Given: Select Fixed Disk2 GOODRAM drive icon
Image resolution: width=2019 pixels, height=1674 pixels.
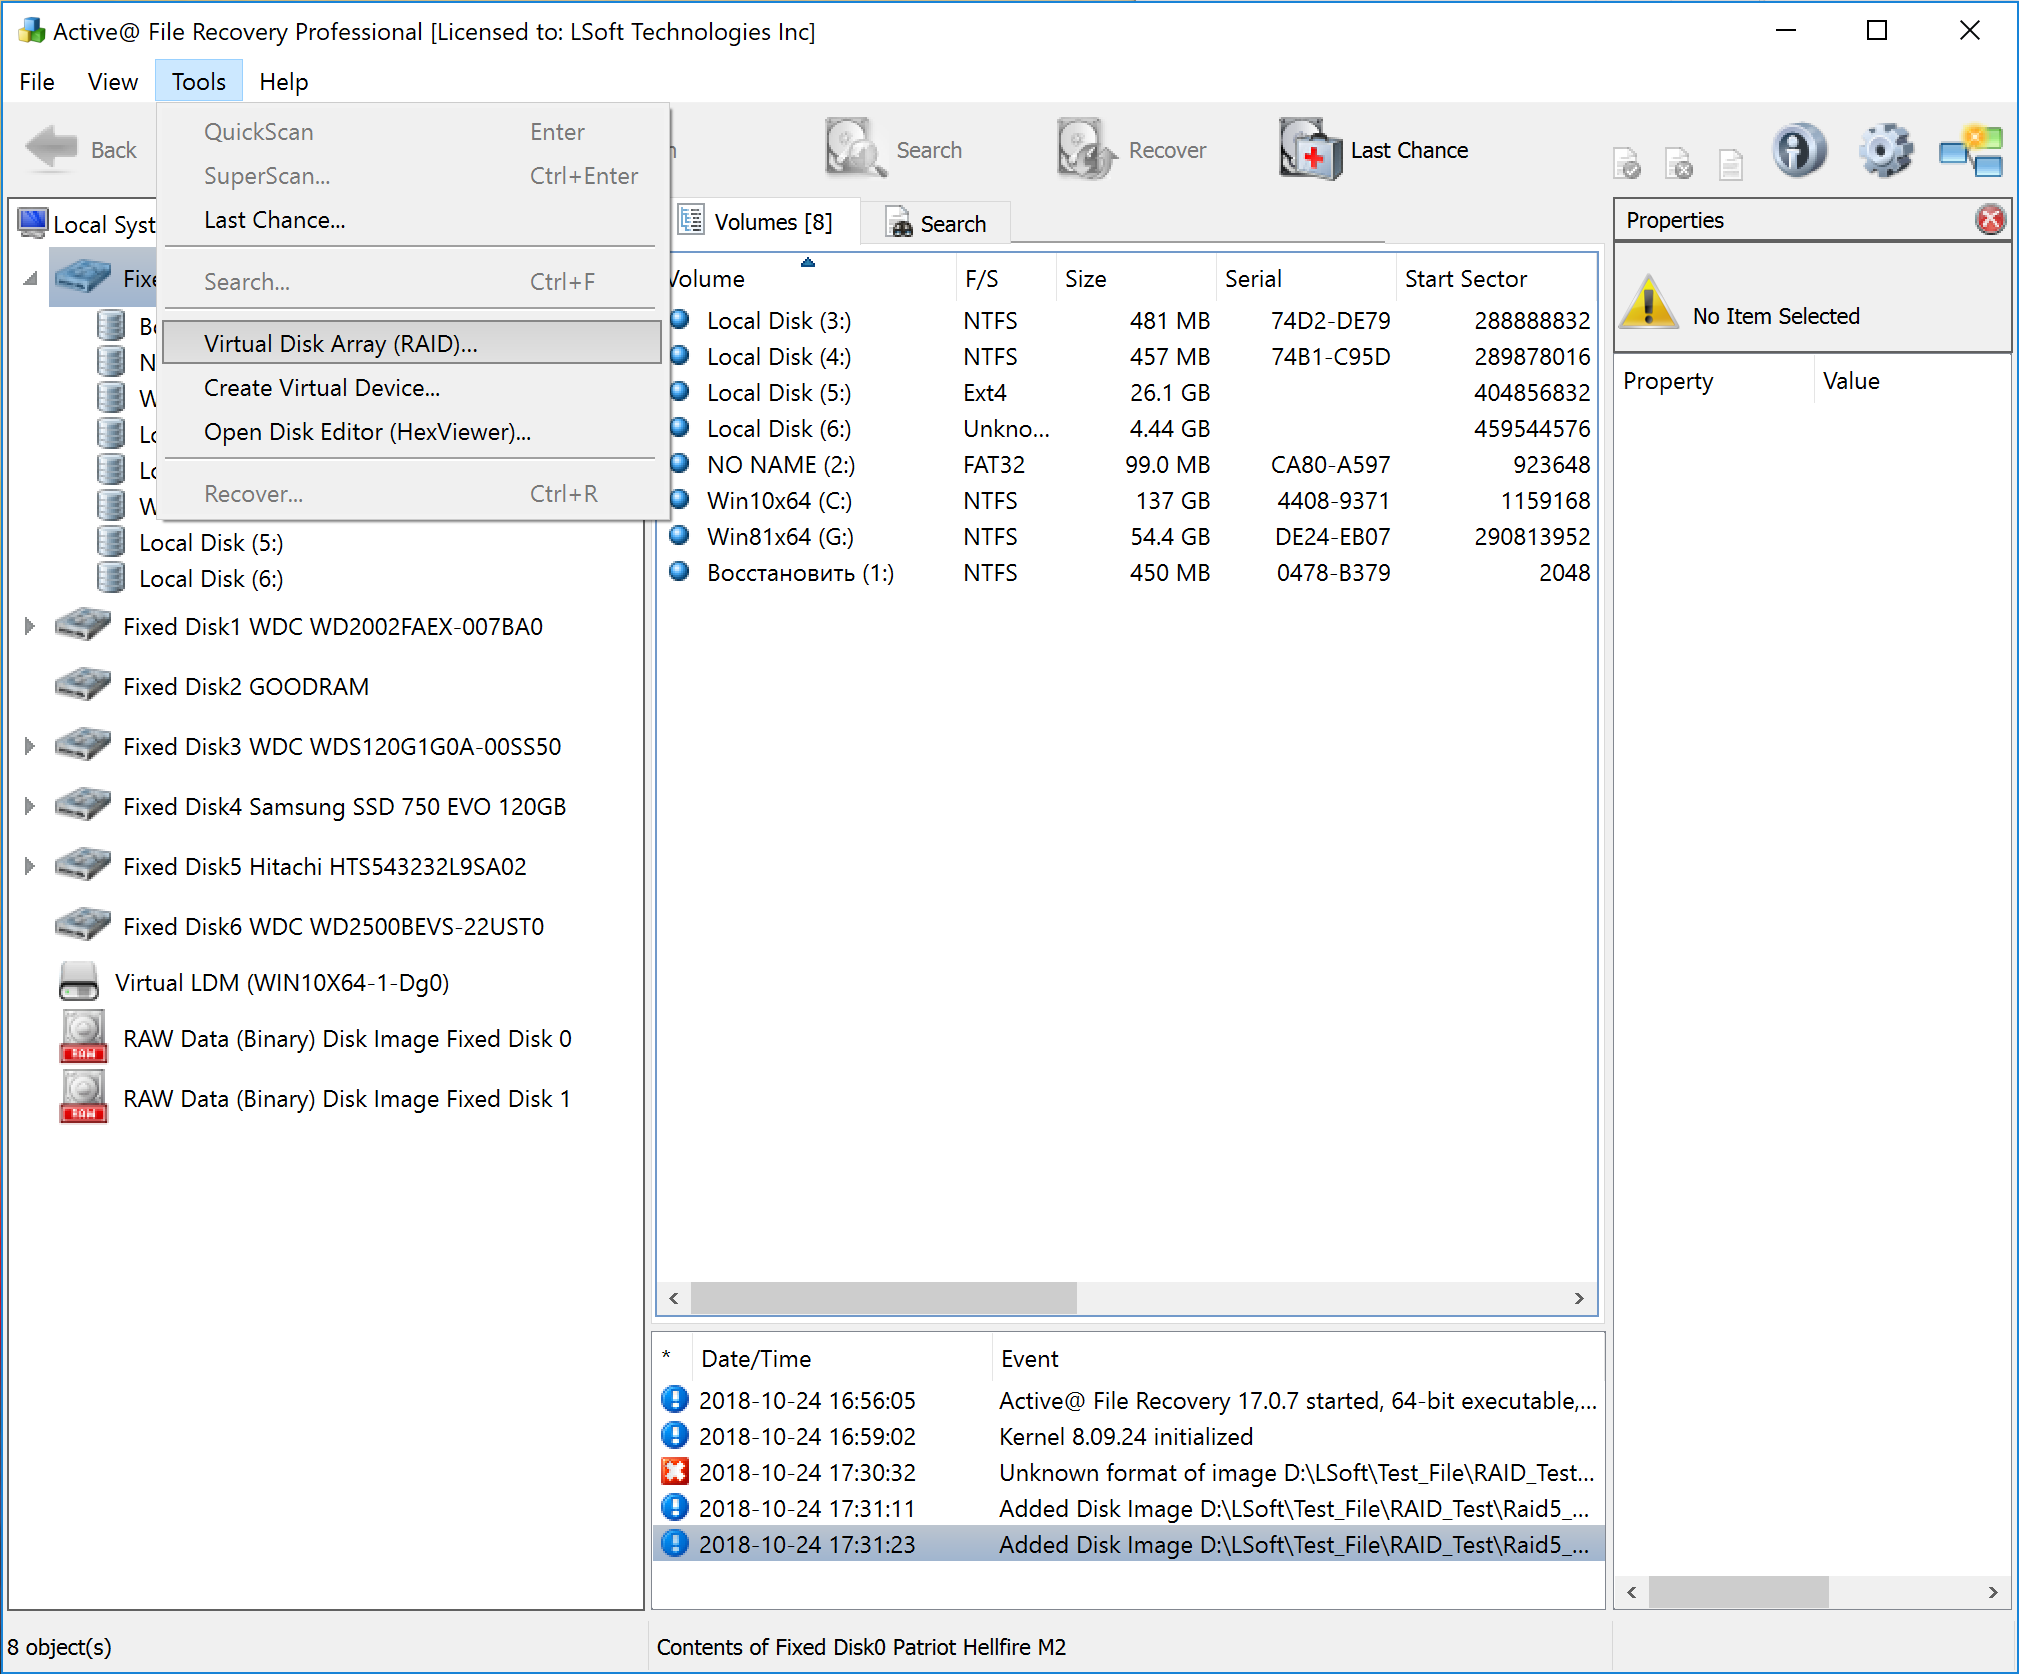Looking at the screenshot, I should coord(82,686).
